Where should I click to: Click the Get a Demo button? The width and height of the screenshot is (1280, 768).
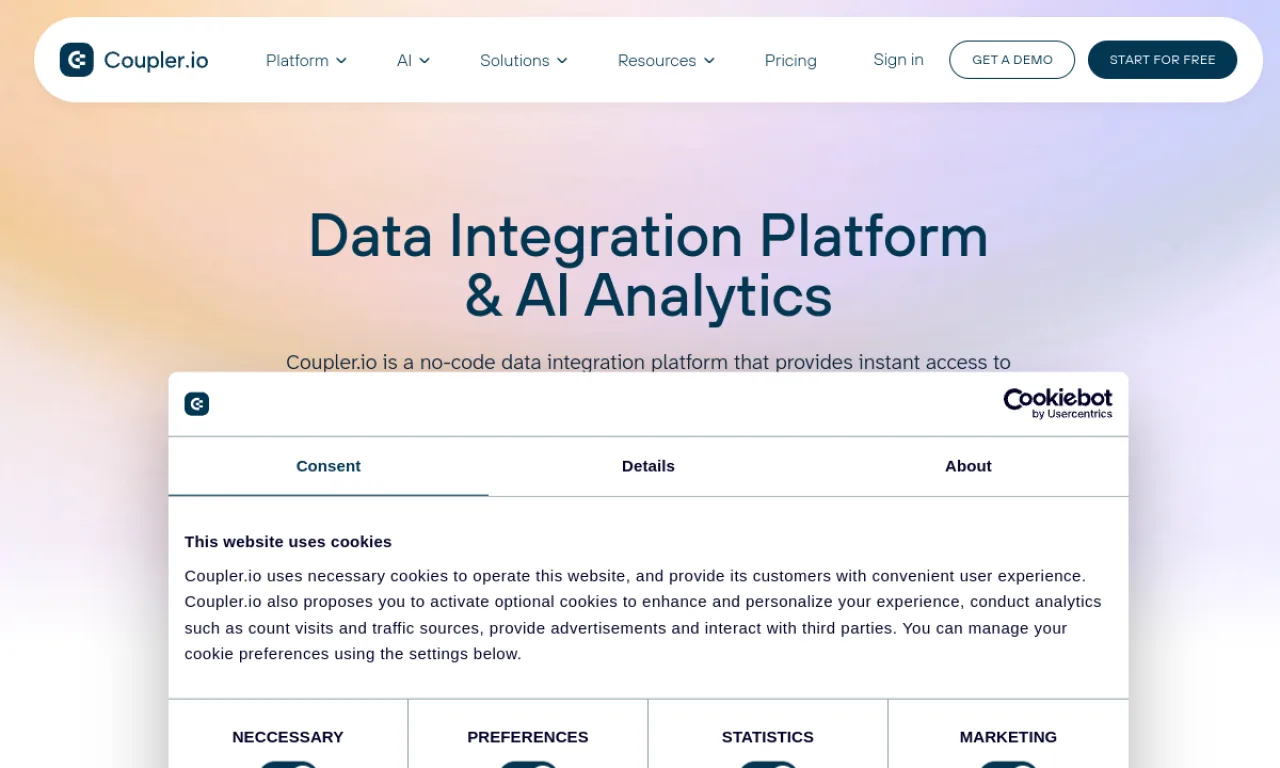pyautogui.click(x=1012, y=60)
